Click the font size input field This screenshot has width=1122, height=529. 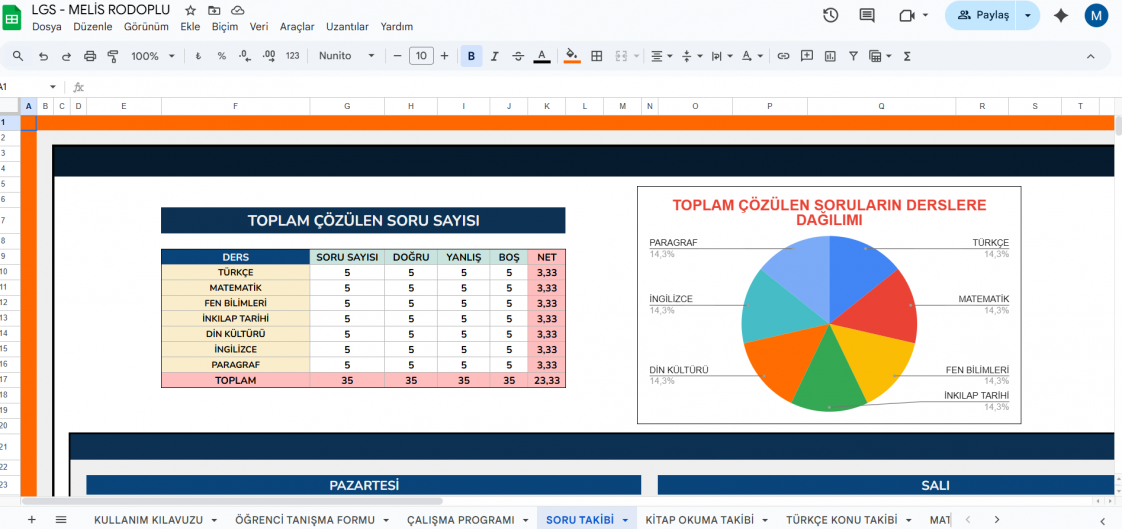[421, 56]
